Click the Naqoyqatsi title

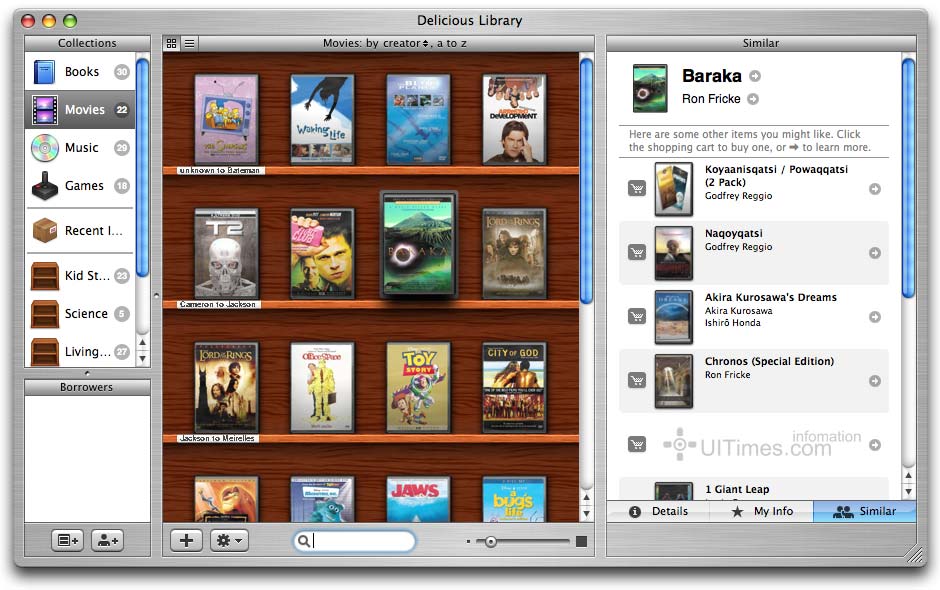tap(734, 233)
